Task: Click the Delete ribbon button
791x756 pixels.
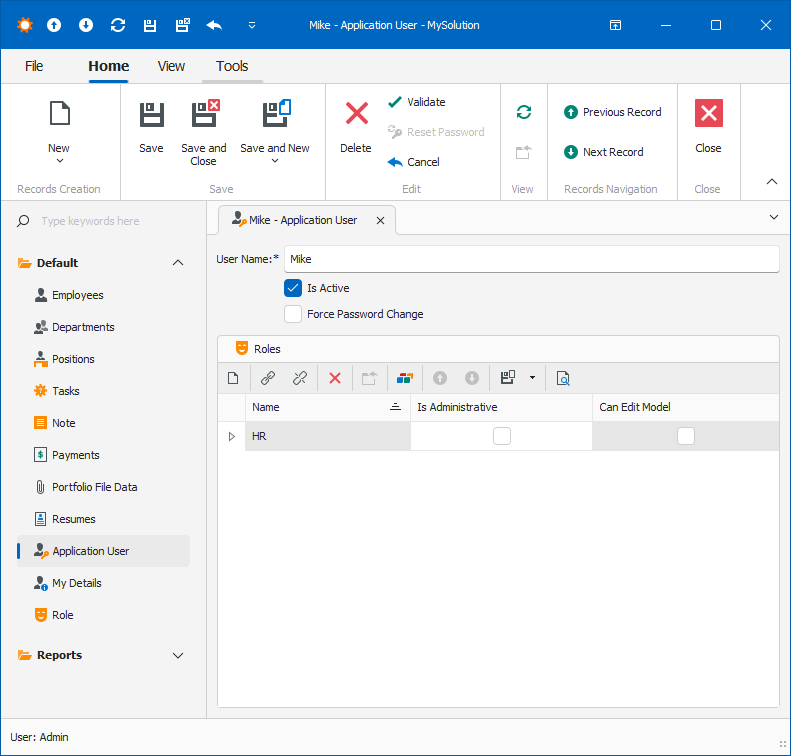Action: coord(356,127)
